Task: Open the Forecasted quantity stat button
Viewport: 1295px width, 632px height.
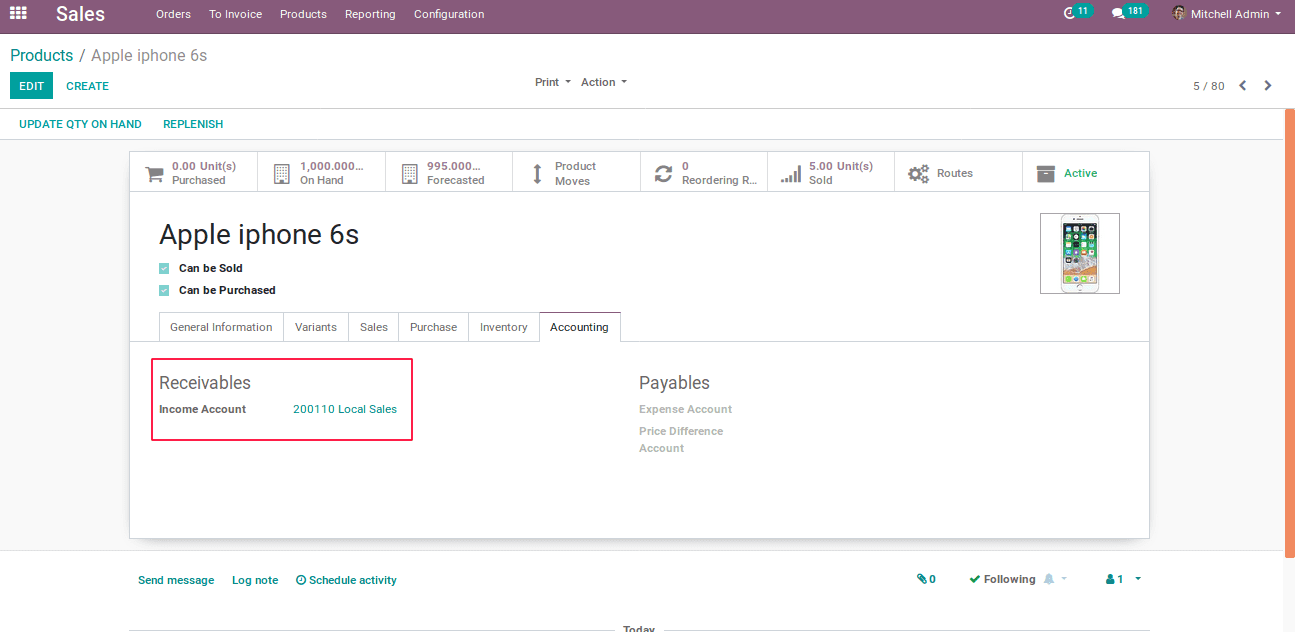Action: click(449, 173)
